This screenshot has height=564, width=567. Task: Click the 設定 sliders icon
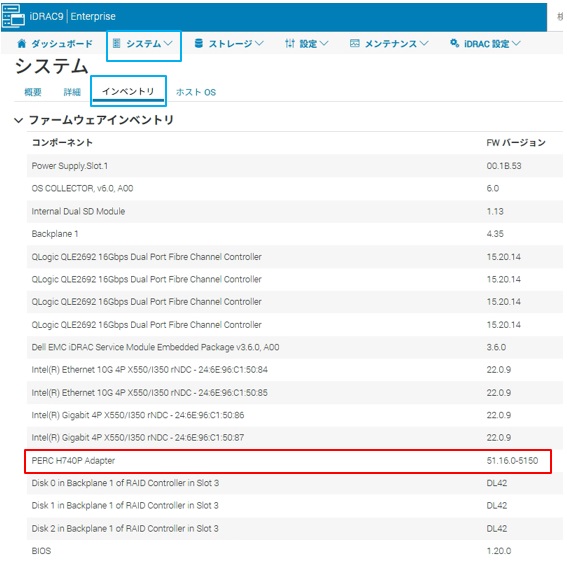pyautogui.click(x=290, y=44)
